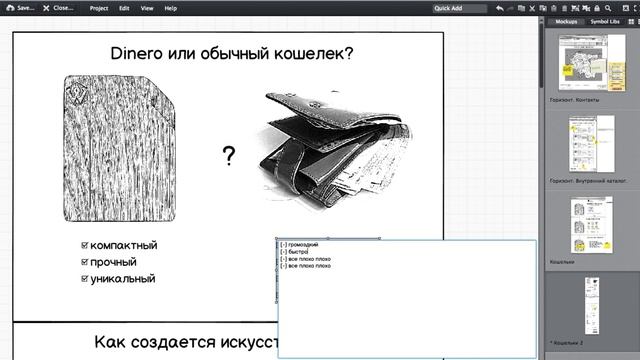Click the Duplicate selection toolbar icon
640x360 pixels.
[521, 8]
